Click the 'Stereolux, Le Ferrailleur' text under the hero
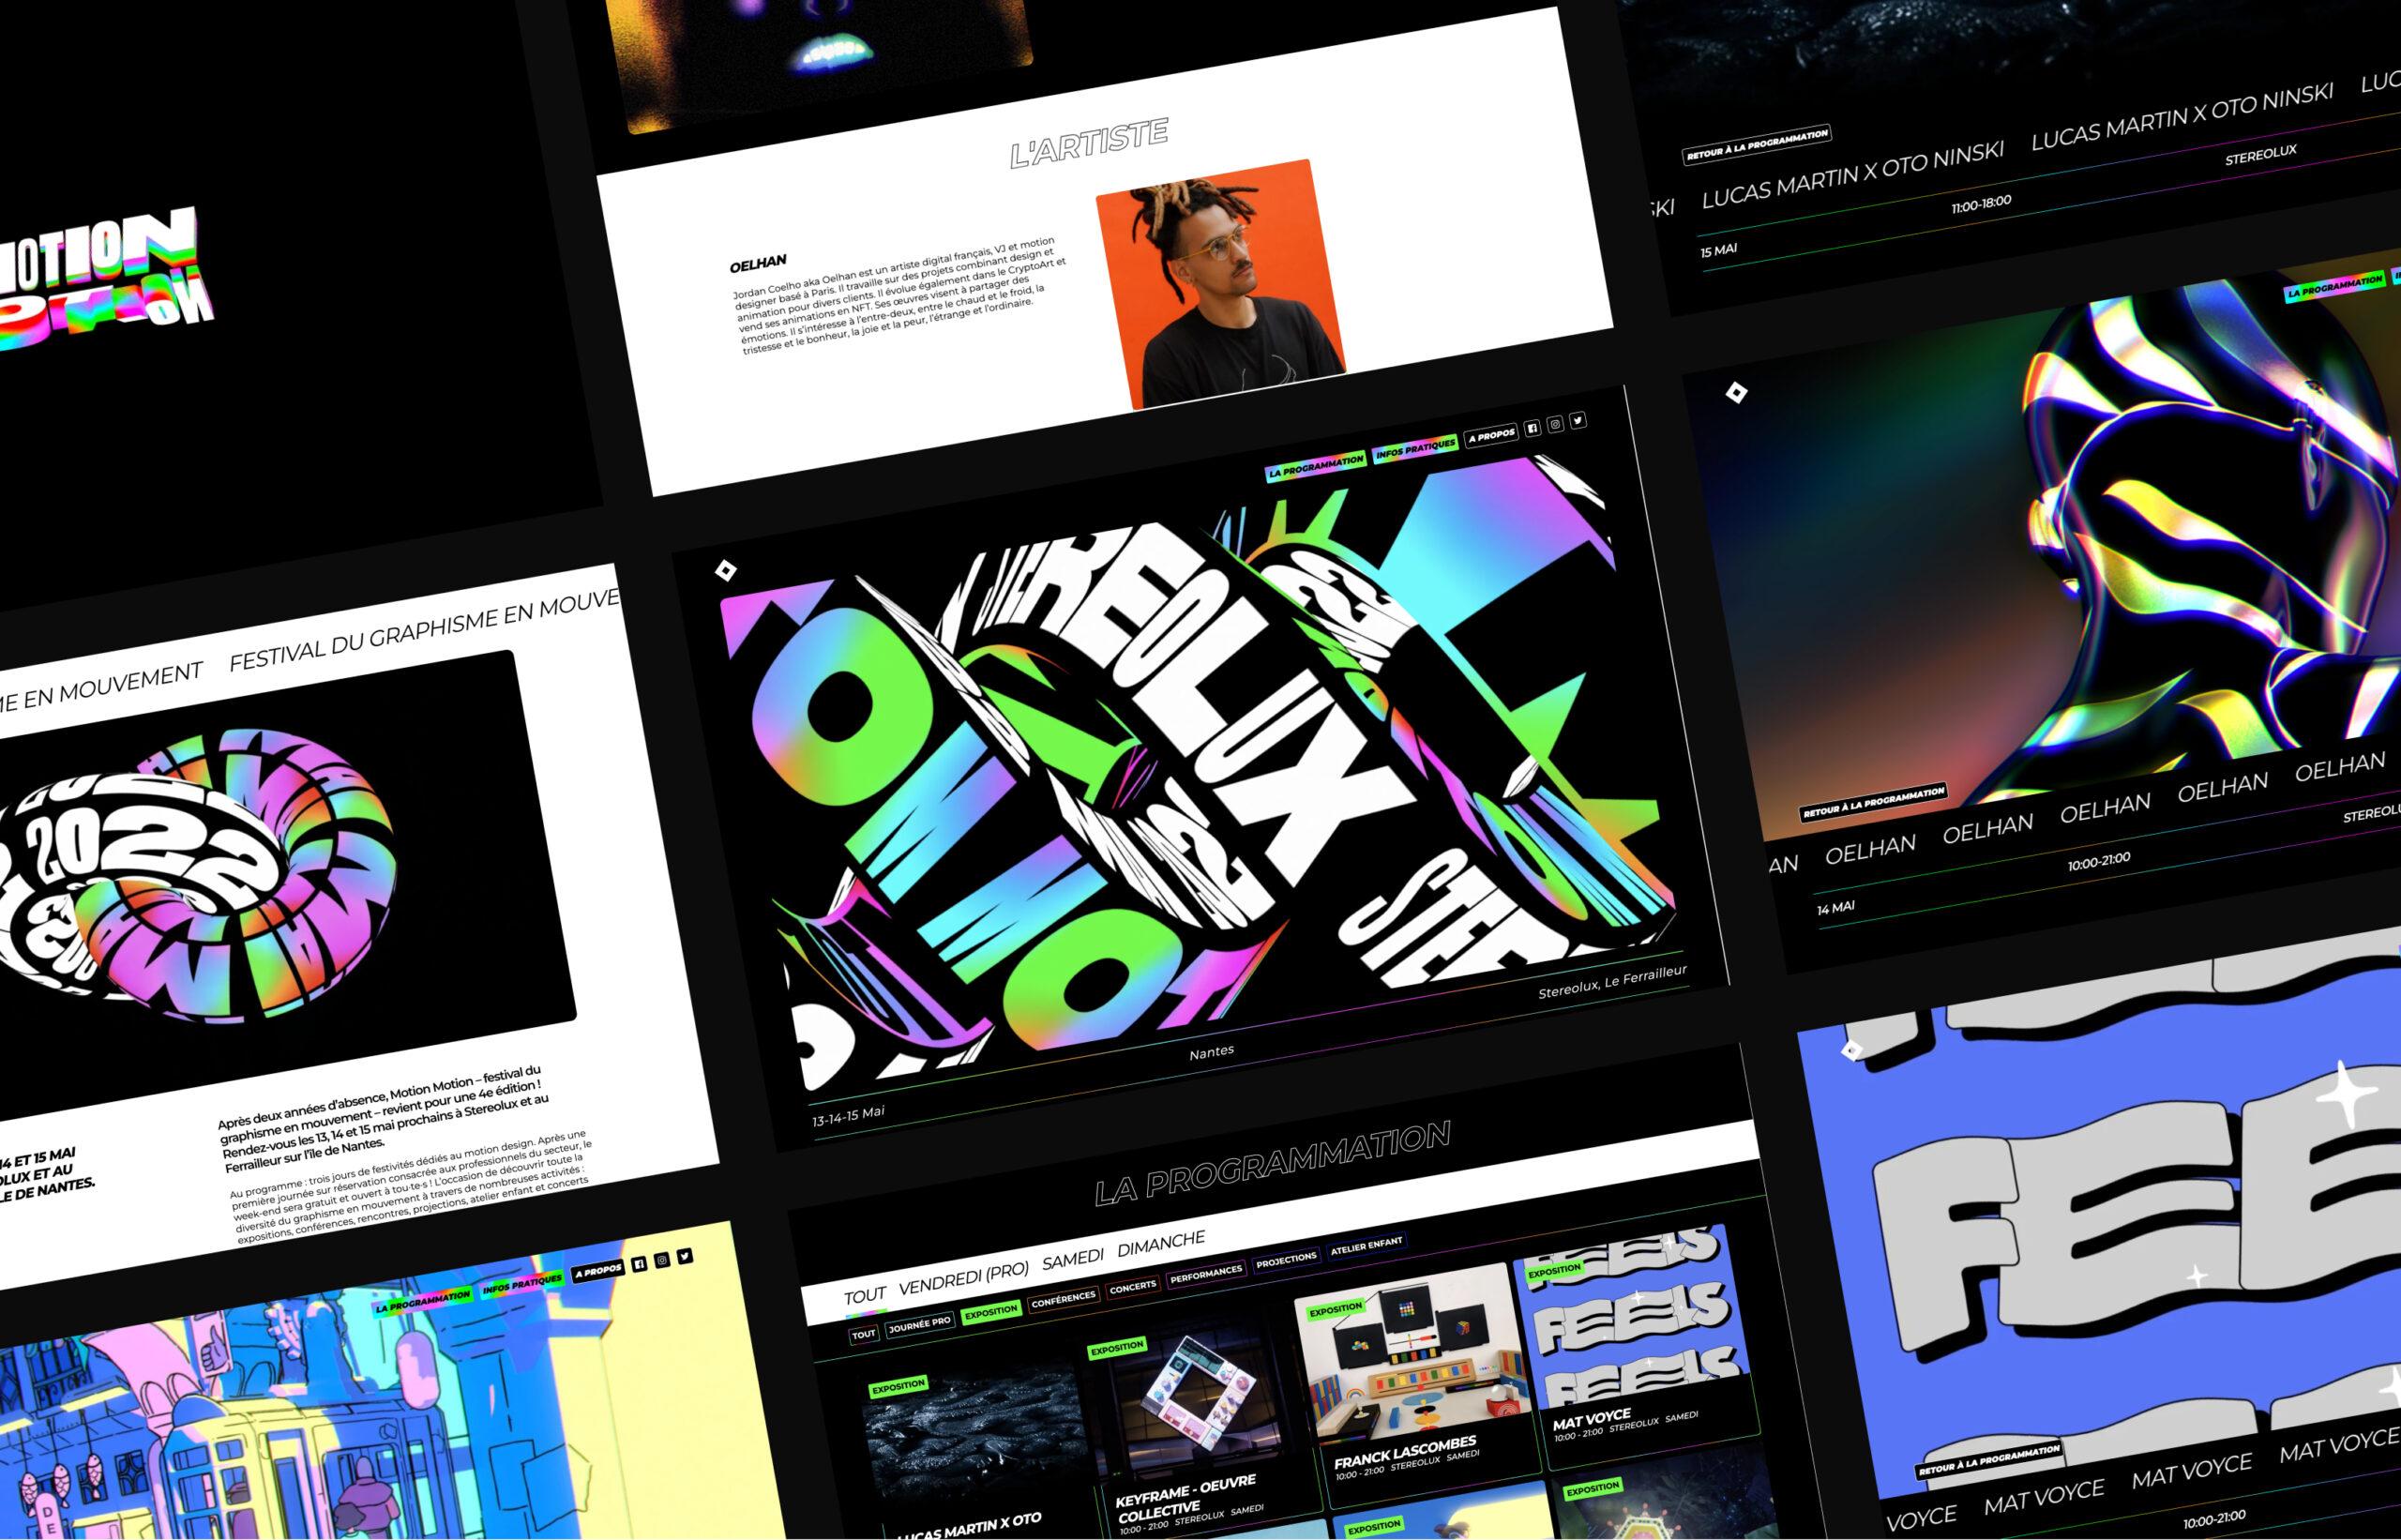Screen dimensions: 2401x1540 point(1612,981)
